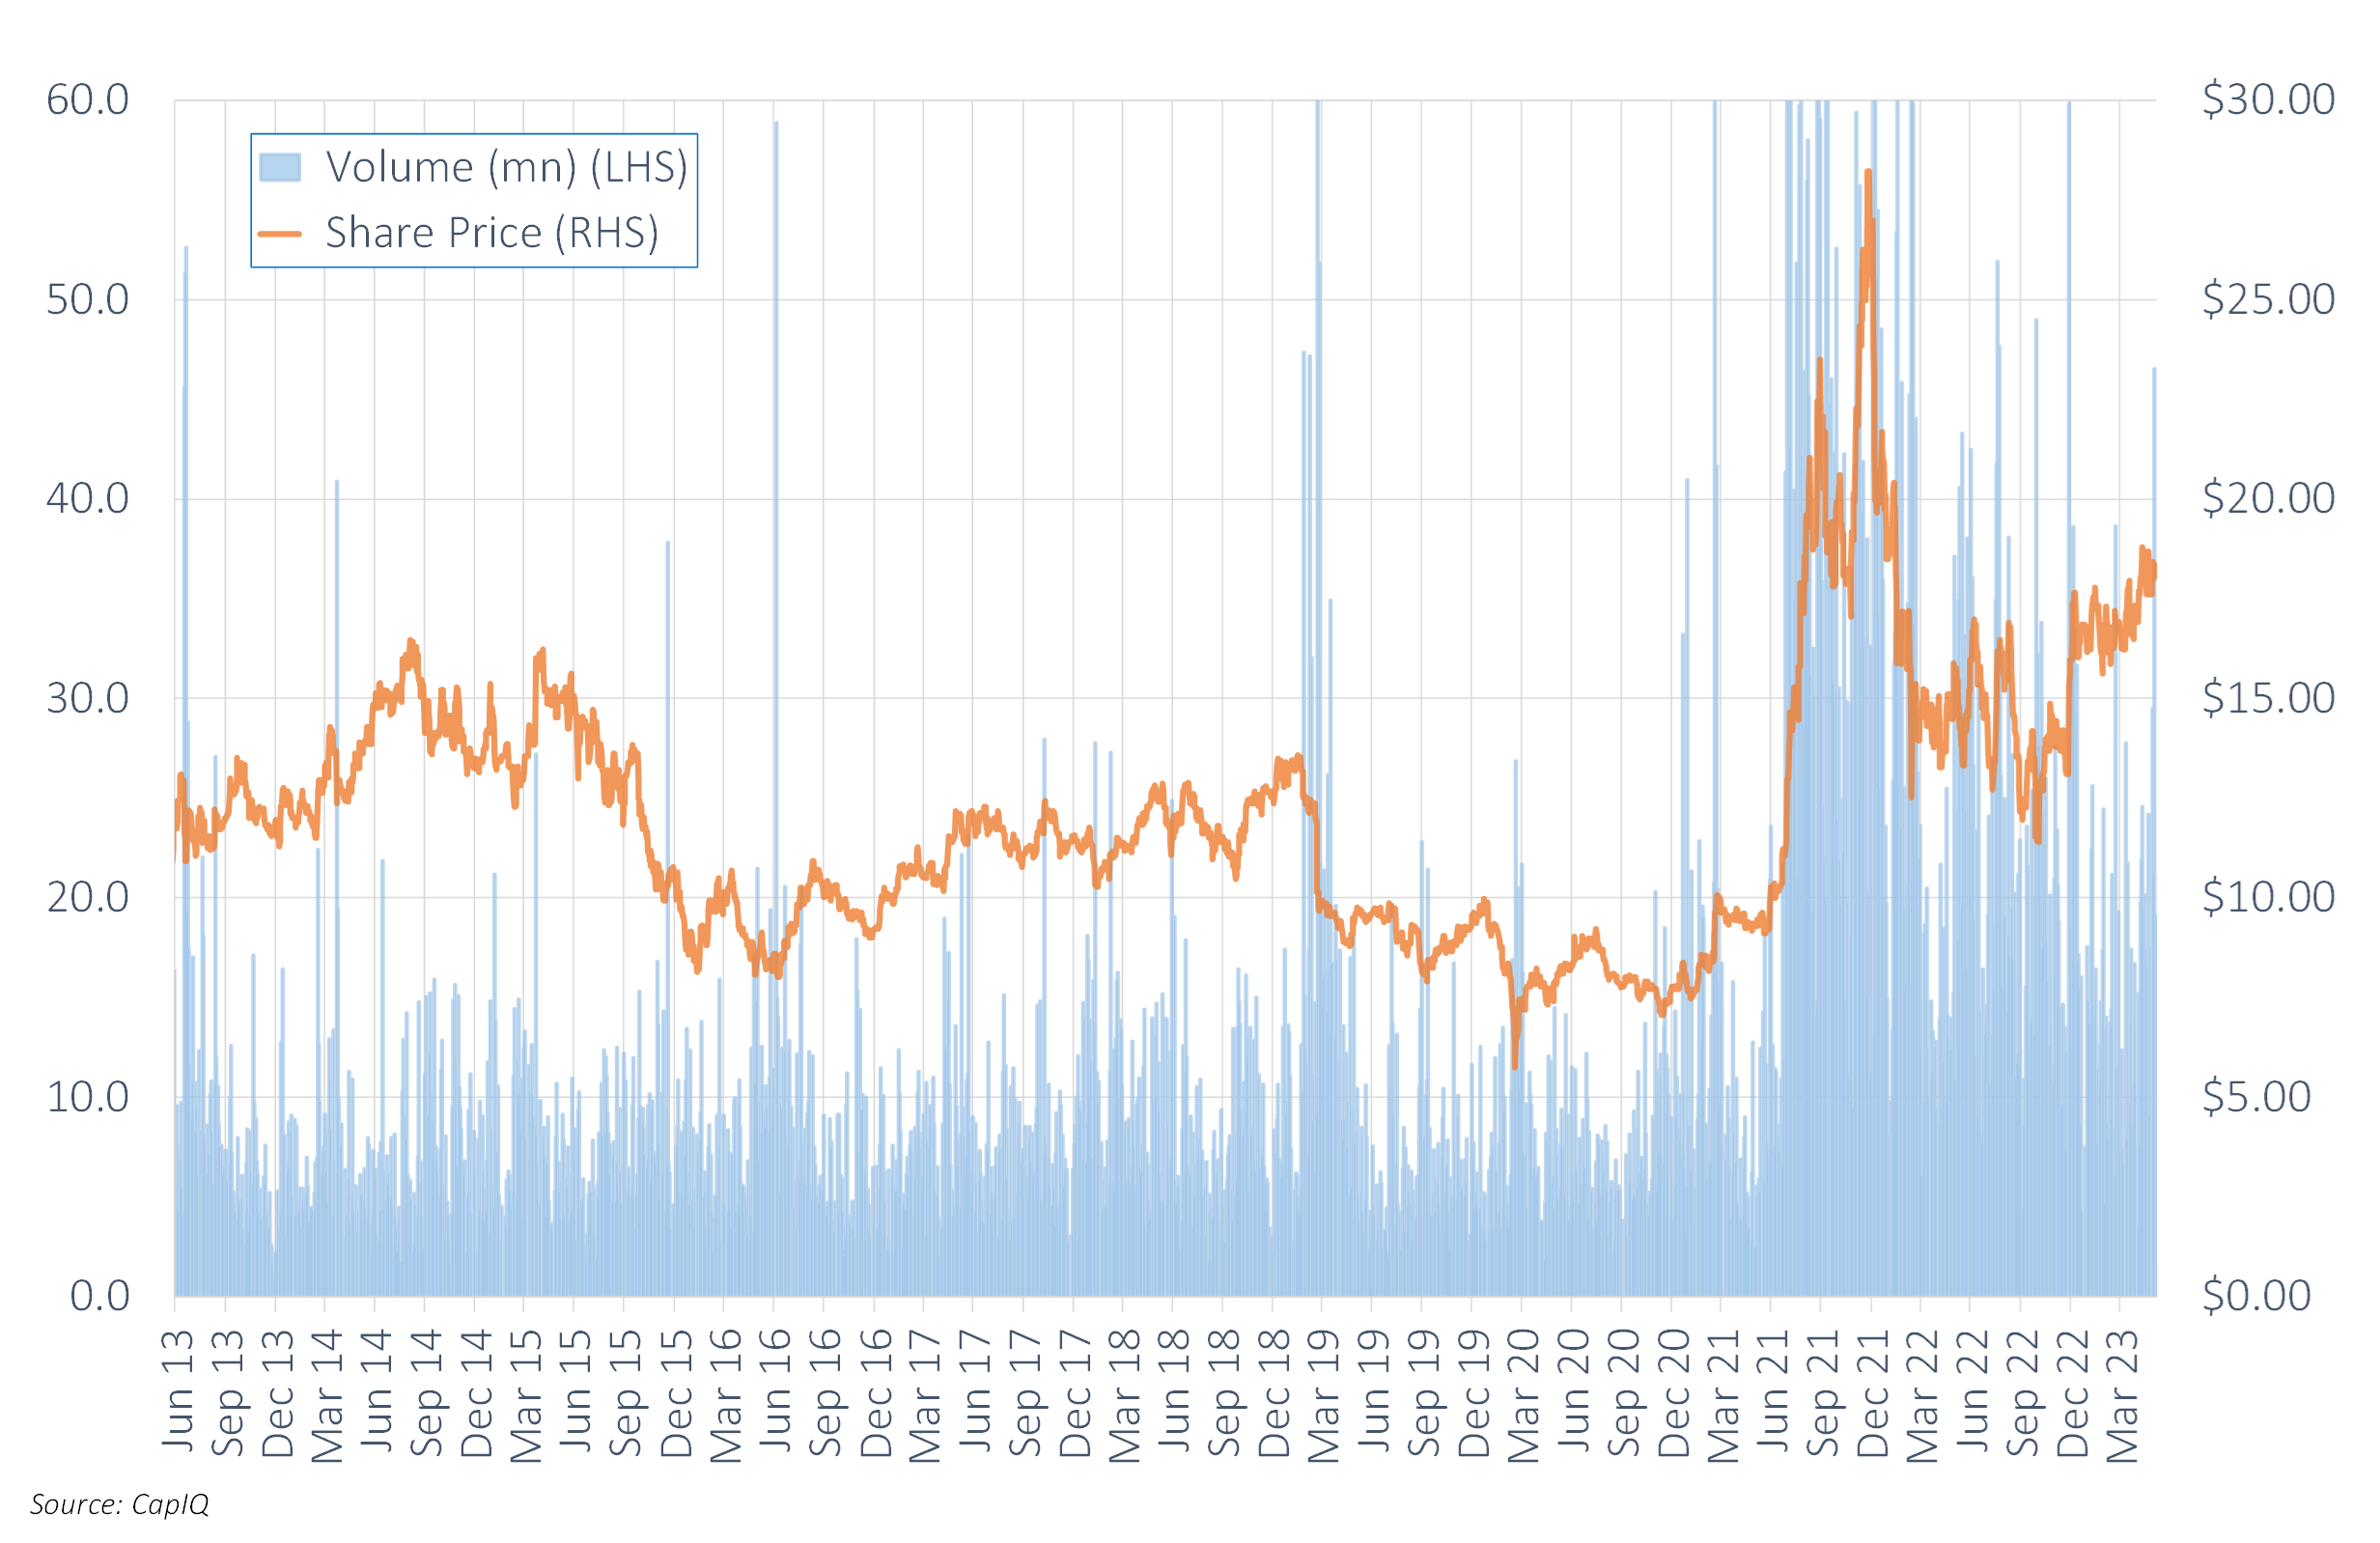2380x1543 pixels.
Task: Click the Jun 16 date axis label
Action: (776, 1392)
